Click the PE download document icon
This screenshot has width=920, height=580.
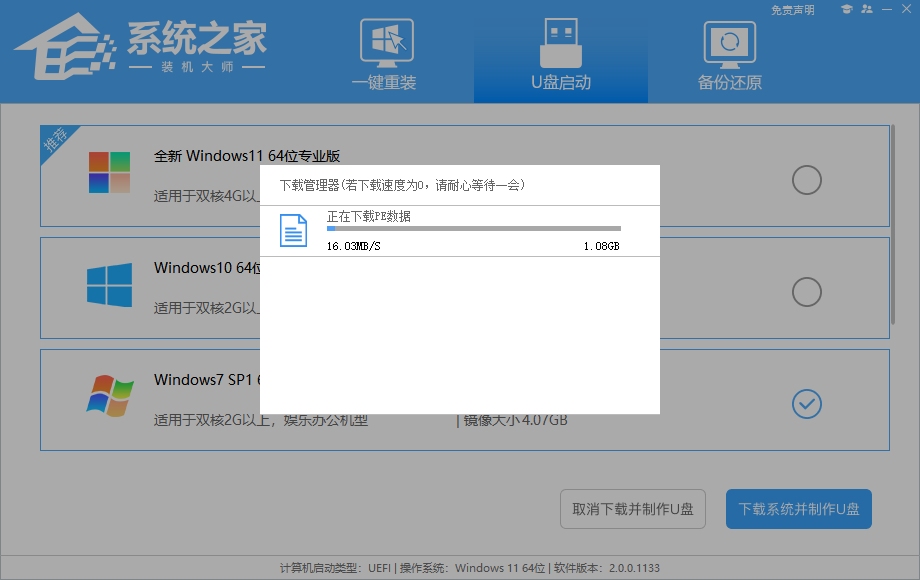pos(293,230)
